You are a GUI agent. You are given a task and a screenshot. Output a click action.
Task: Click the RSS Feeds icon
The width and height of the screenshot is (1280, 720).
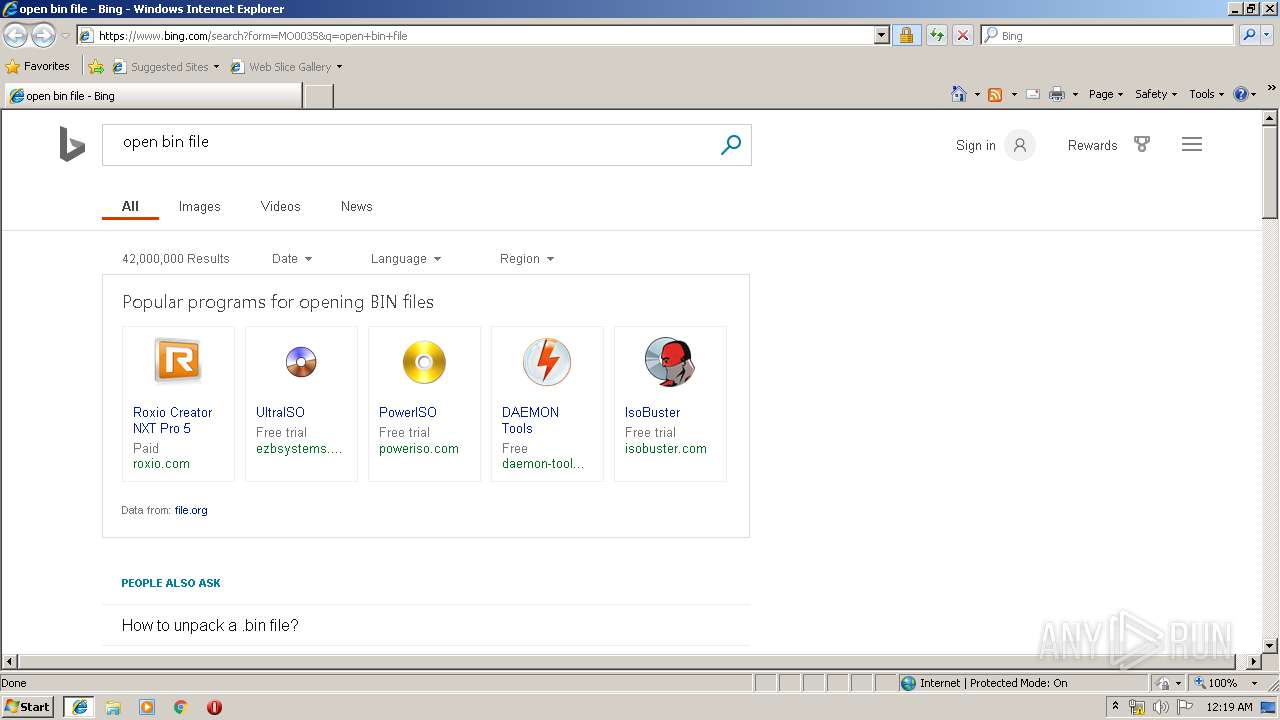(x=995, y=94)
